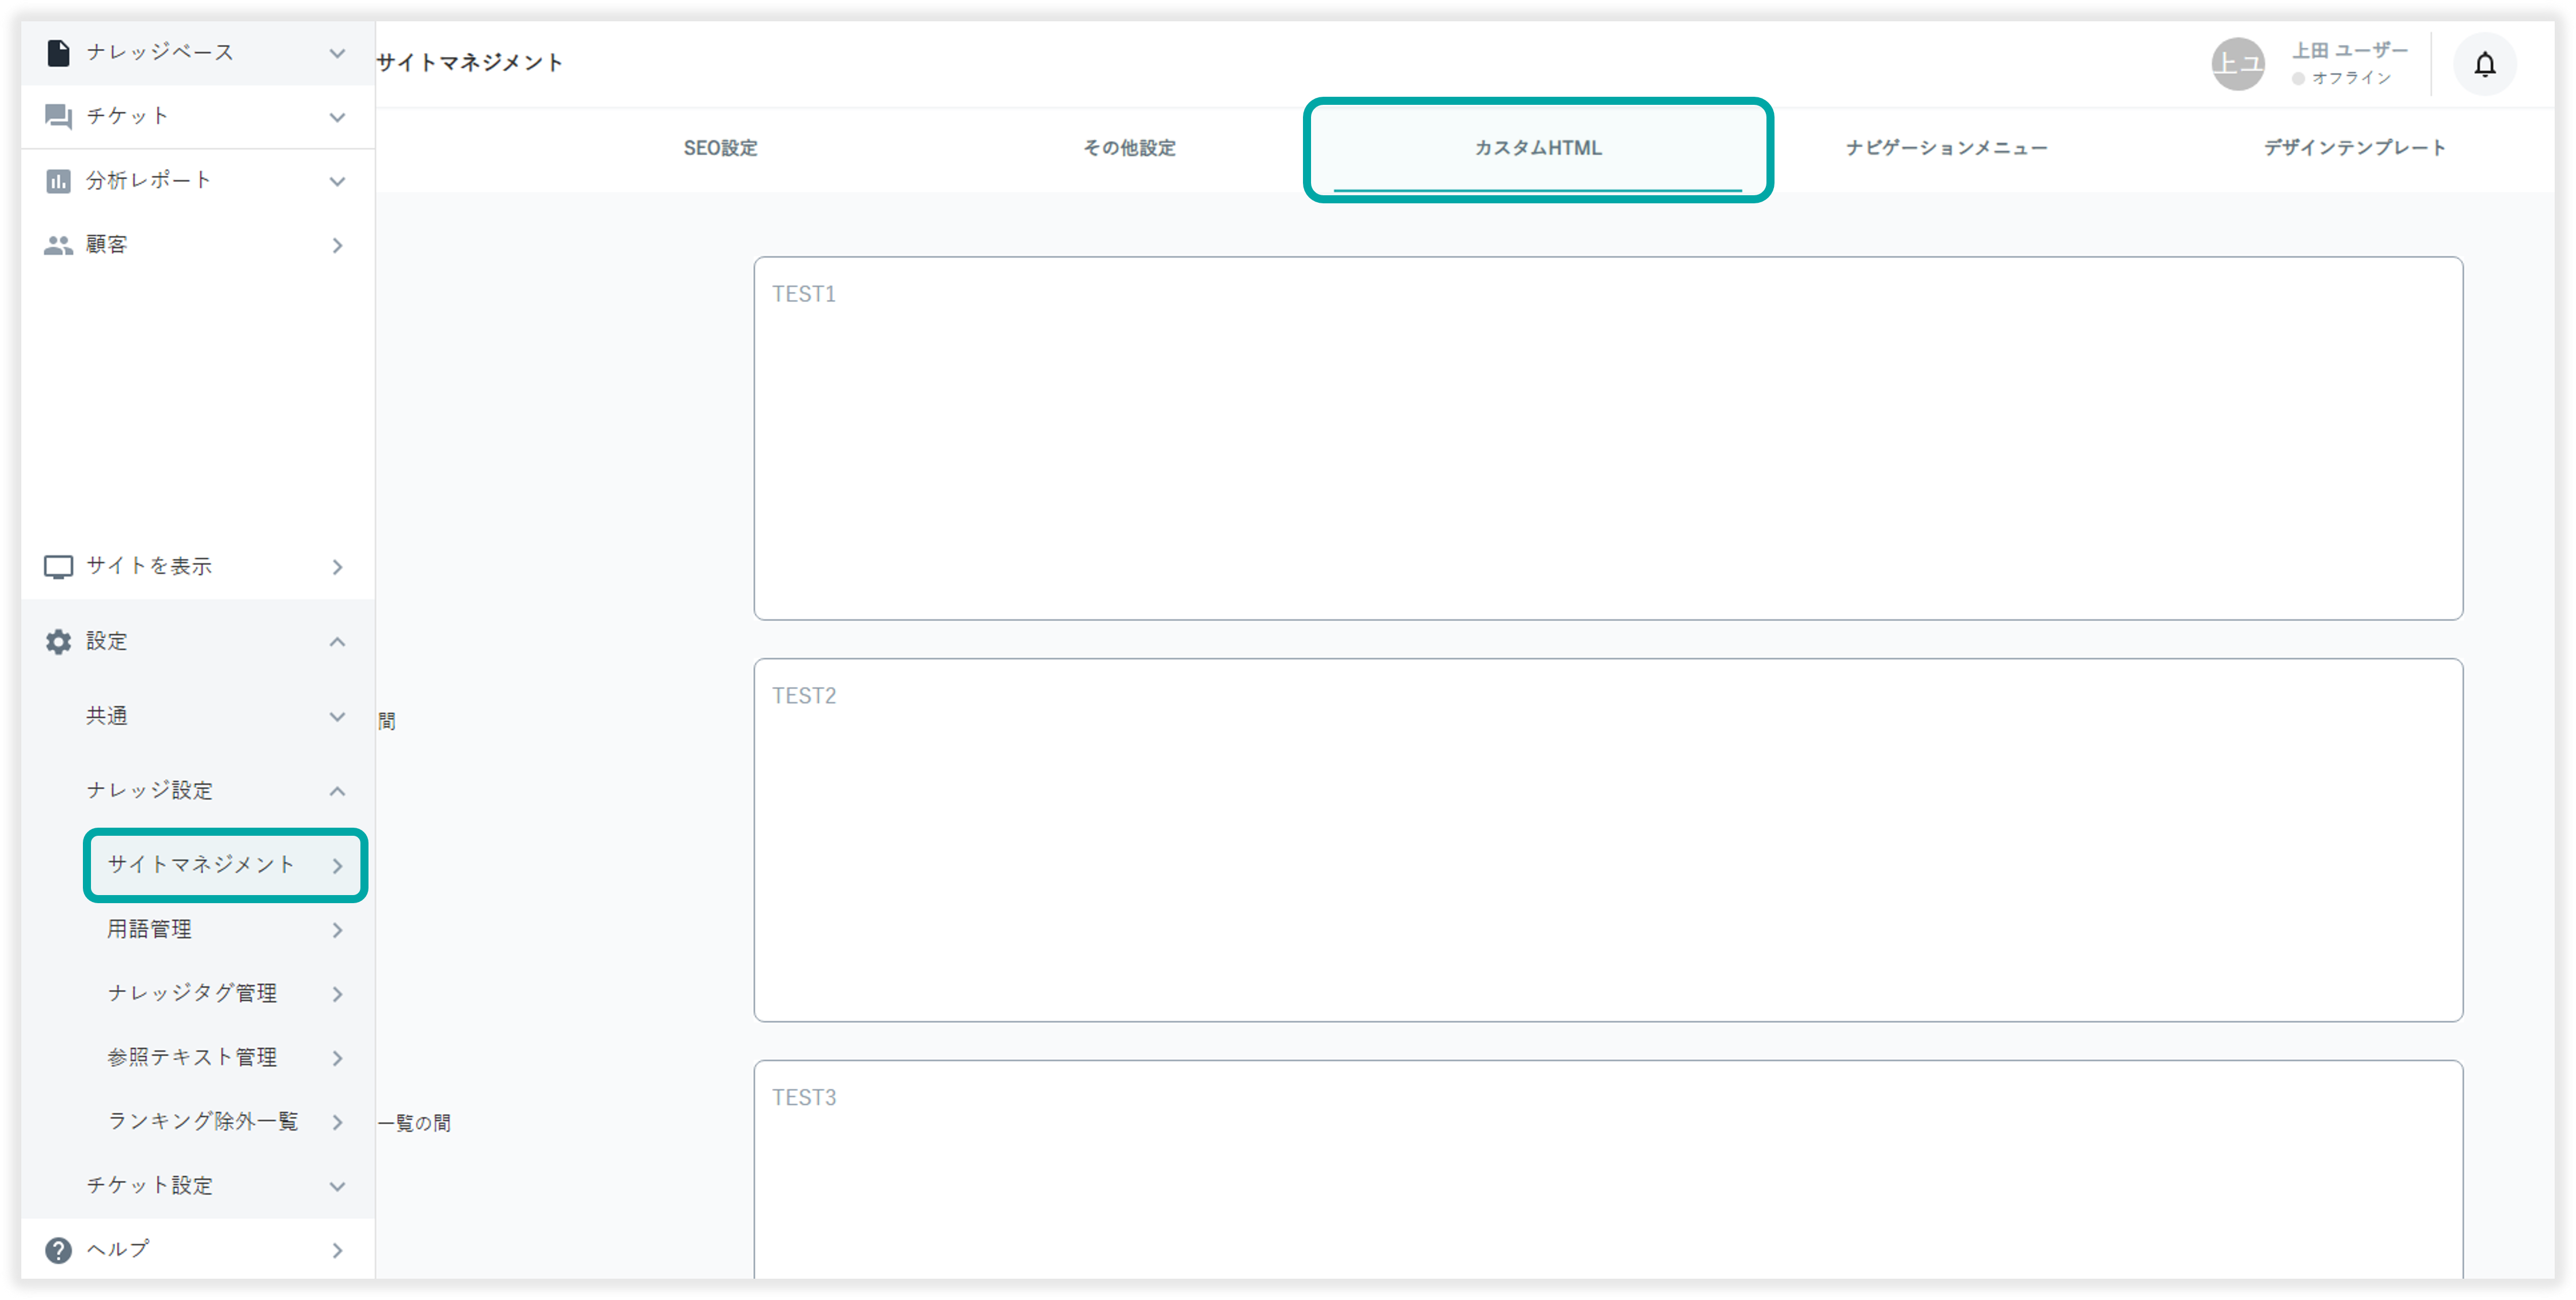
Task: Click the チケット chat bubble icon
Action: [x=58, y=116]
